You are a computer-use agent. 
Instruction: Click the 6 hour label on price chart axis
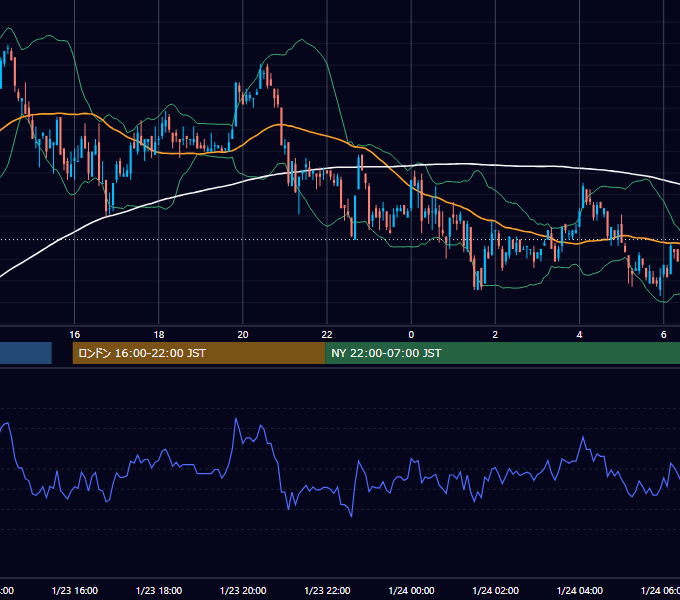pyautogui.click(x=664, y=335)
